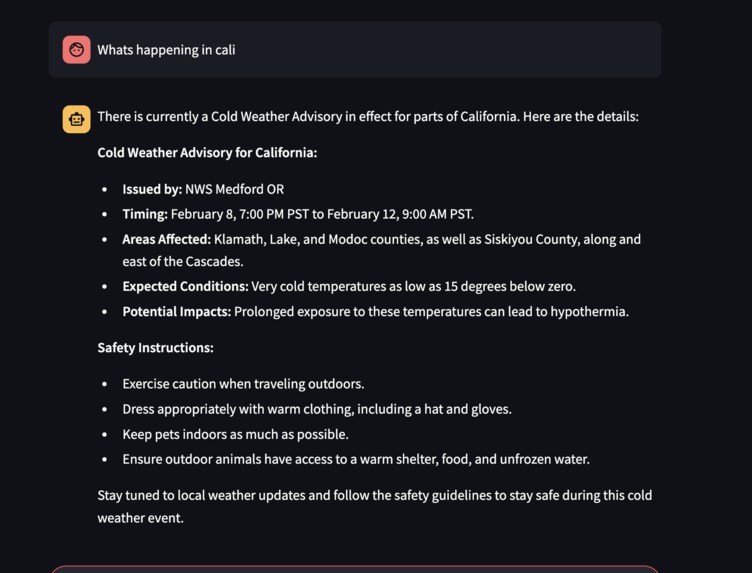Focus the chat input box at bottom
This screenshot has height=573, width=752.
click(x=355, y=569)
